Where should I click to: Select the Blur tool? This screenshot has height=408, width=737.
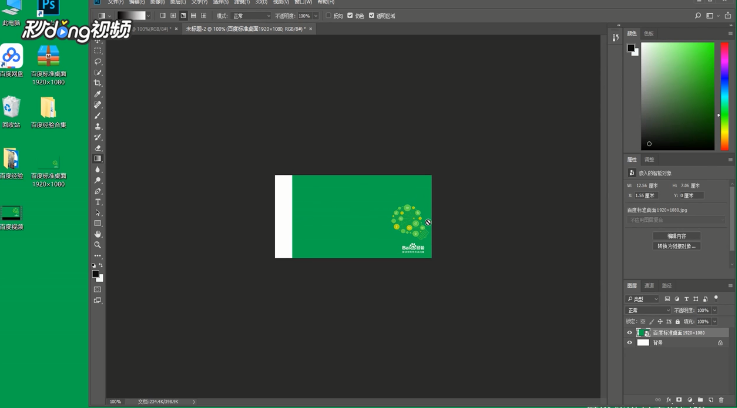[x=98, y=170]
